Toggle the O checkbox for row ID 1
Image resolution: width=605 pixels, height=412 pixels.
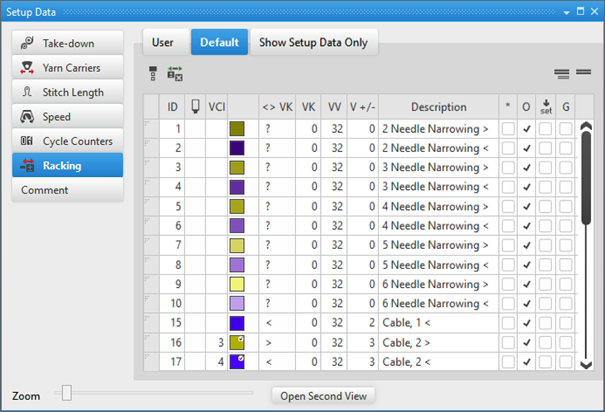click(x=527, y=129)
